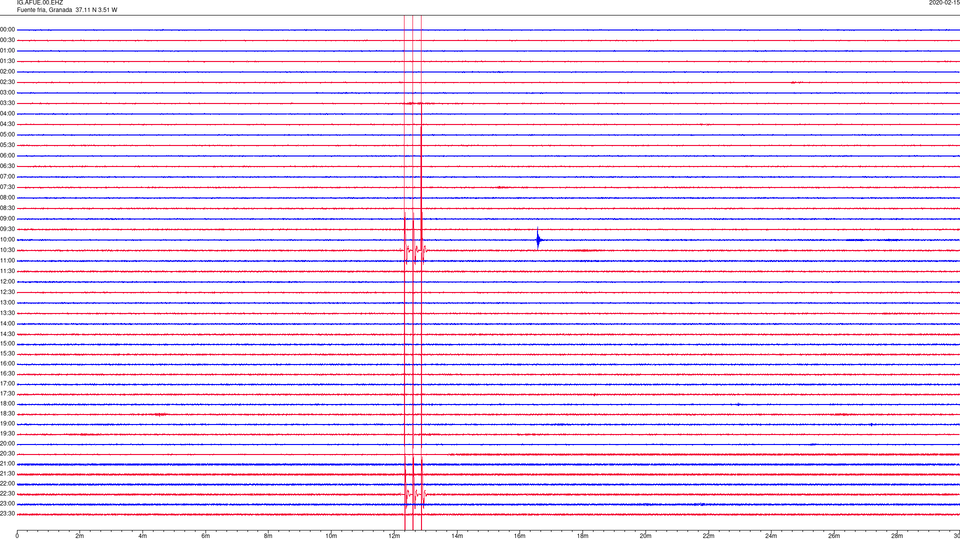
Task: Select the 17:00 time label
Action: click(x=7, y=384)
